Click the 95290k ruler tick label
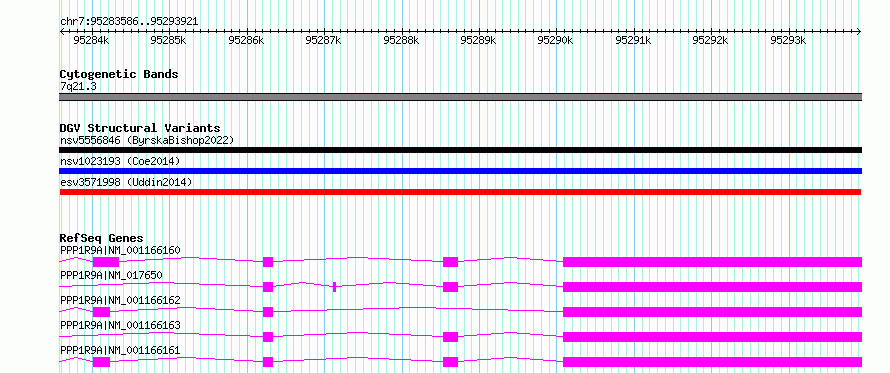 pyautogui.click(x=555, y=40)
